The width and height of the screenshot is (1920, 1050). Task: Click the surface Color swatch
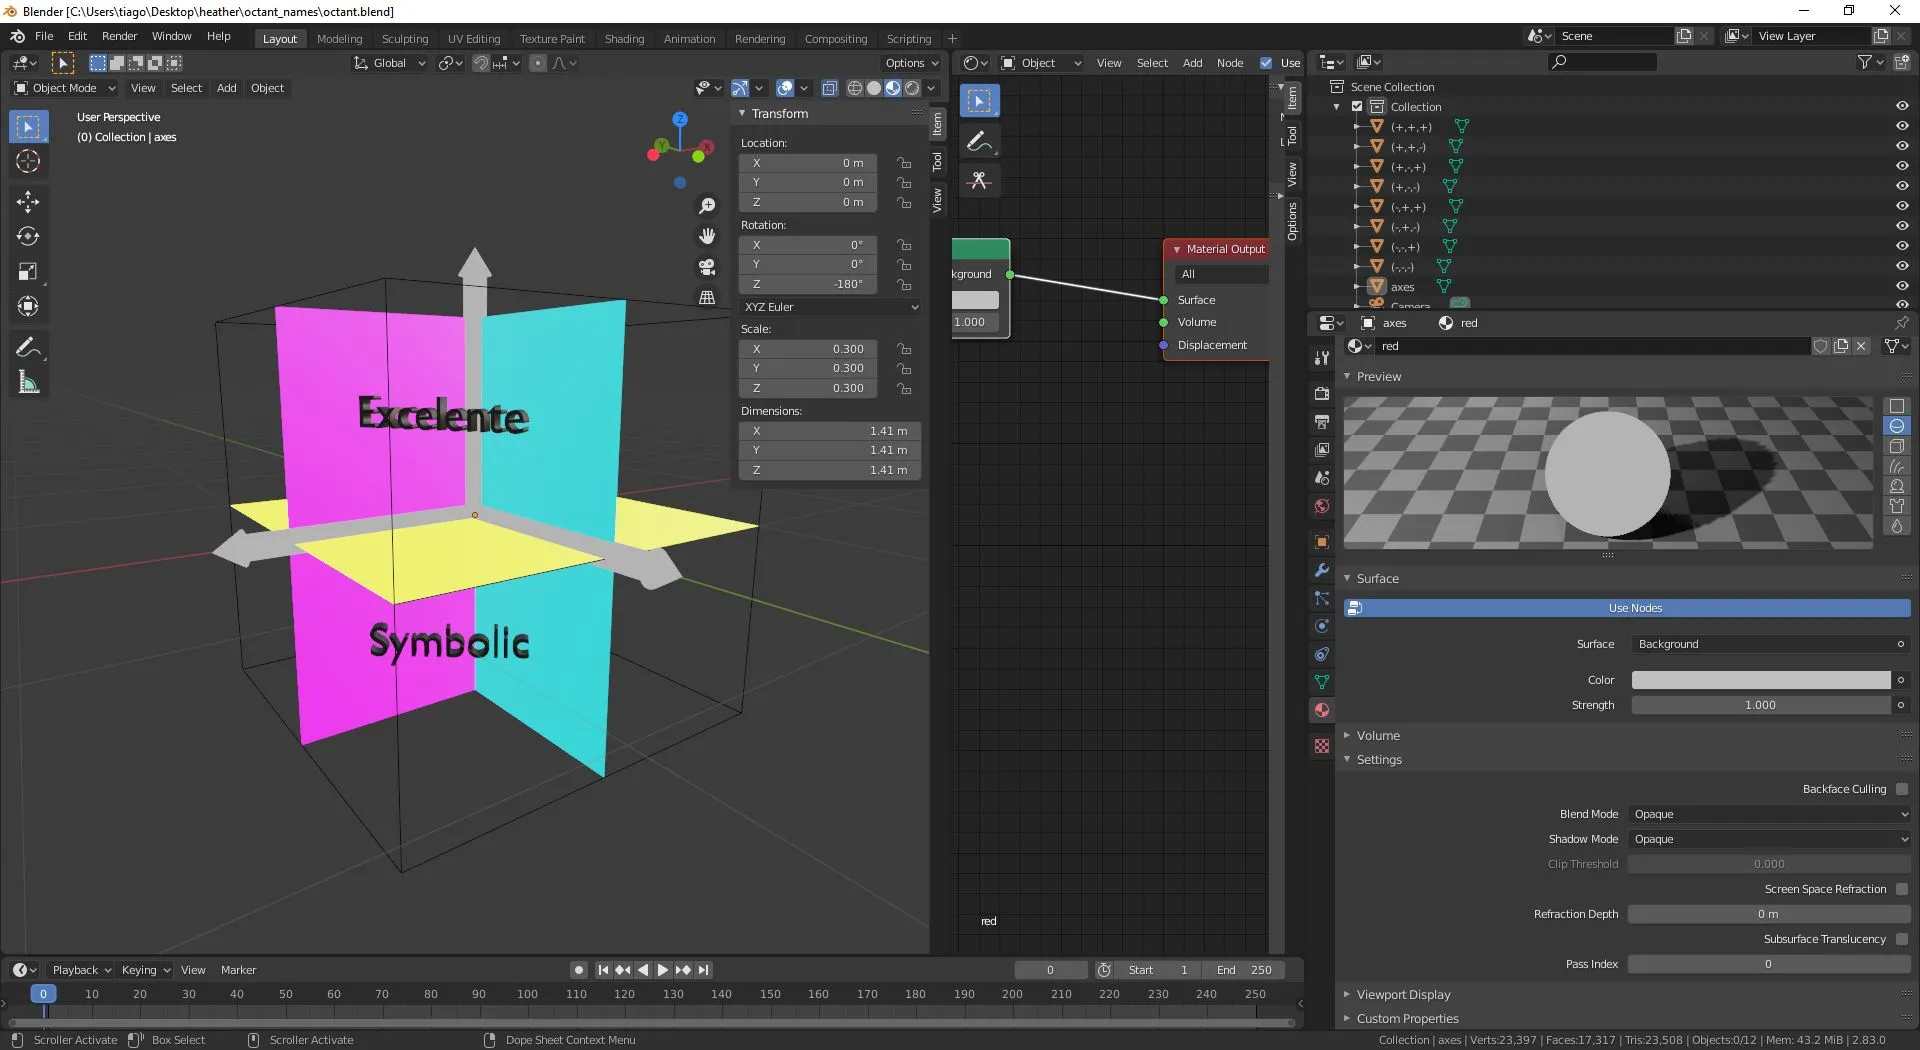point(1761,680)
